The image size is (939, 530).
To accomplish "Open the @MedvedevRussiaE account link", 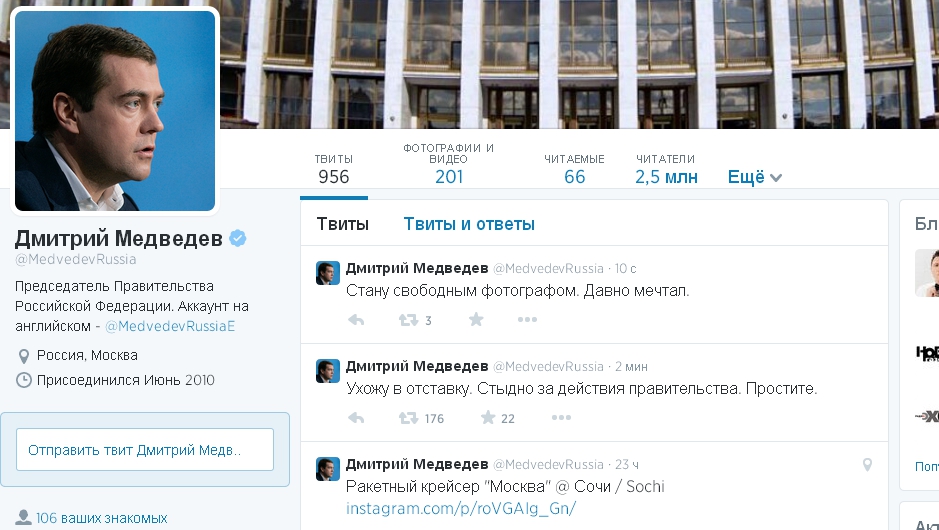I will 169,326.
